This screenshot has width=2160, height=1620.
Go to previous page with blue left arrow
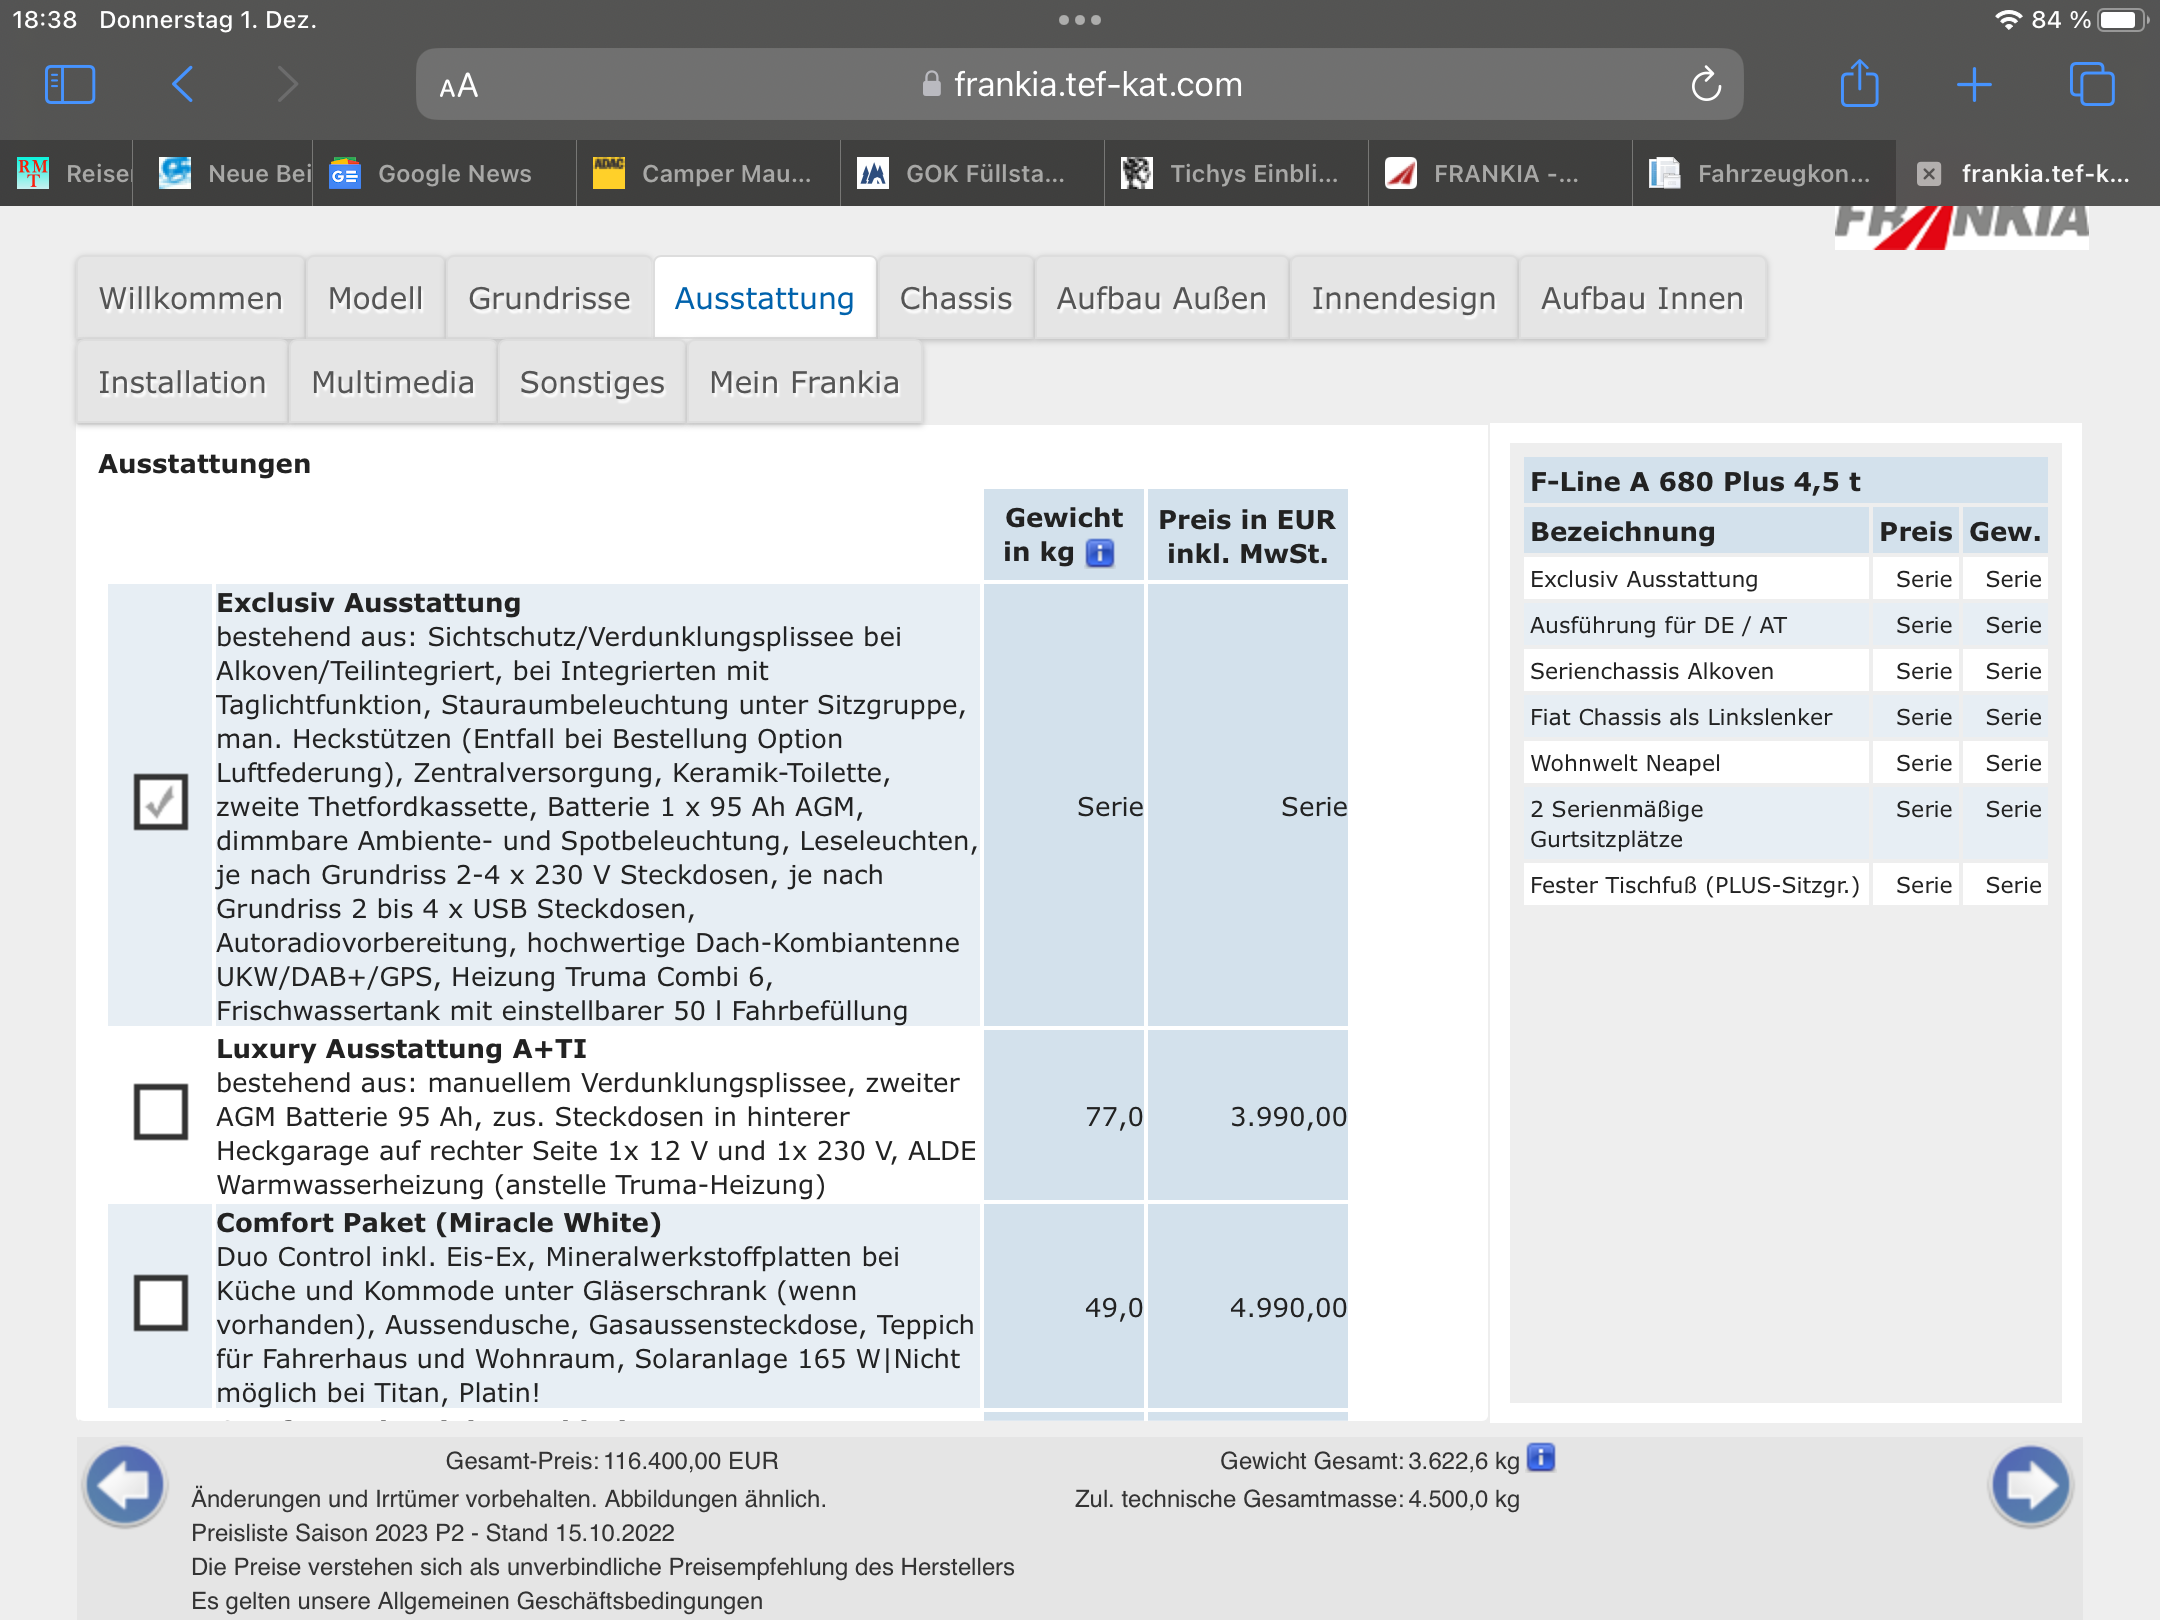coord(125,1486)
